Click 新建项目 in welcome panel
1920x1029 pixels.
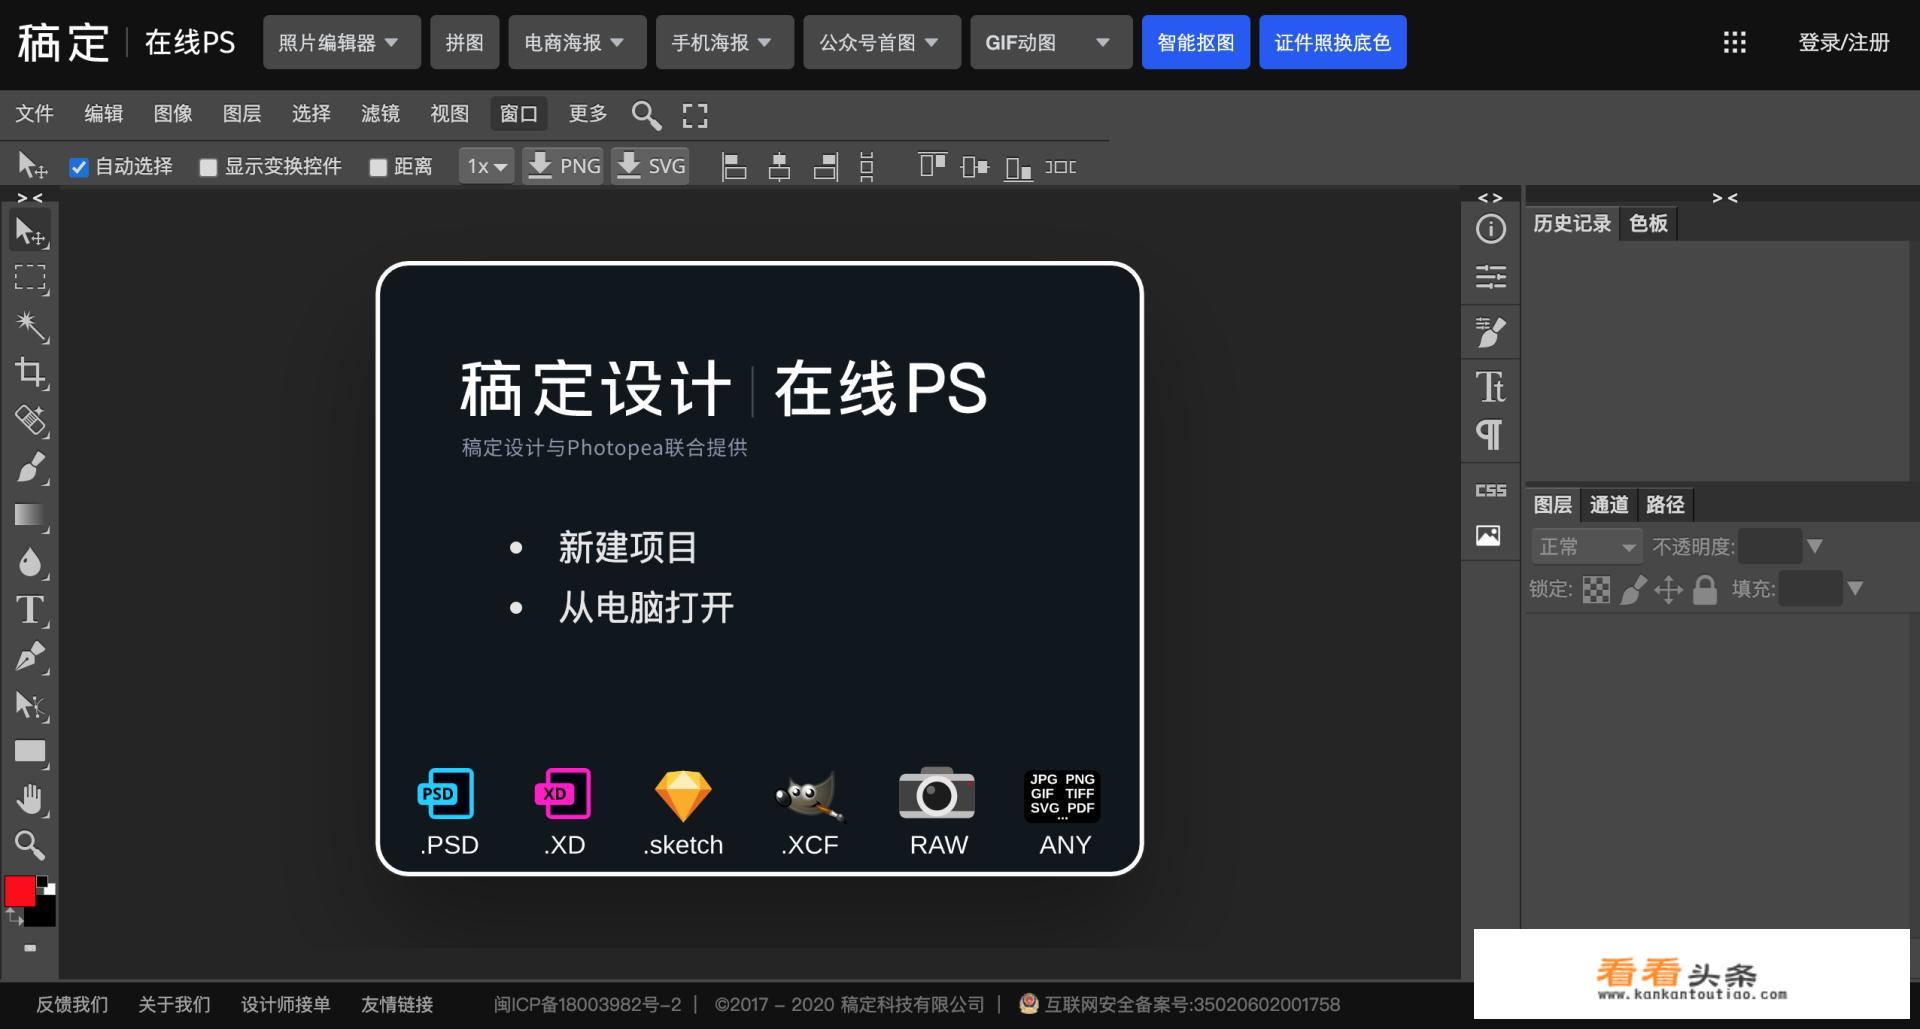pyautogui.click(x=627, y=547)
